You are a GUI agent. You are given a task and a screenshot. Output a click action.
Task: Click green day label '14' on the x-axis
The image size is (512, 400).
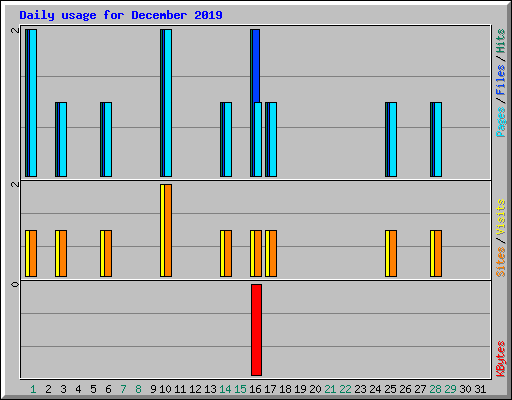tap(225, 389)
